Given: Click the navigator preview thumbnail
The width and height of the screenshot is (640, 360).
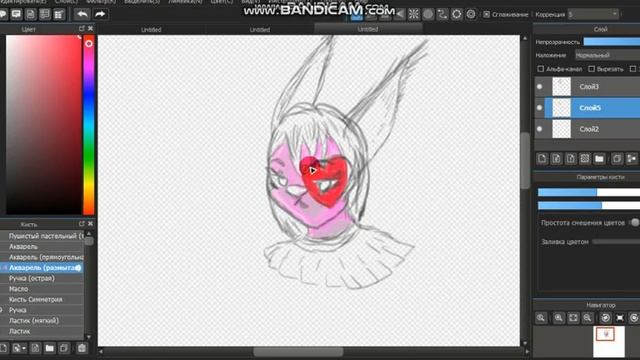Looking at the screenshot, I should coord(609,341).
